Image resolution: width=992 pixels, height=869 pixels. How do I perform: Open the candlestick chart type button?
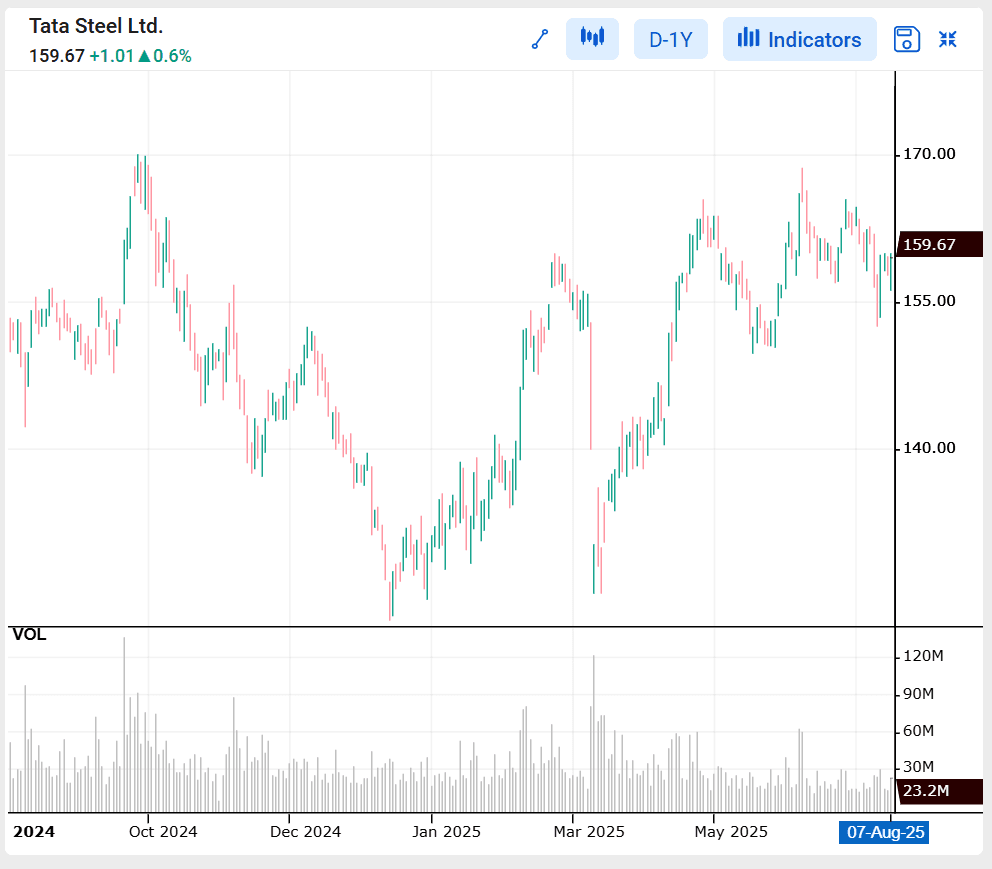point(592,39)
